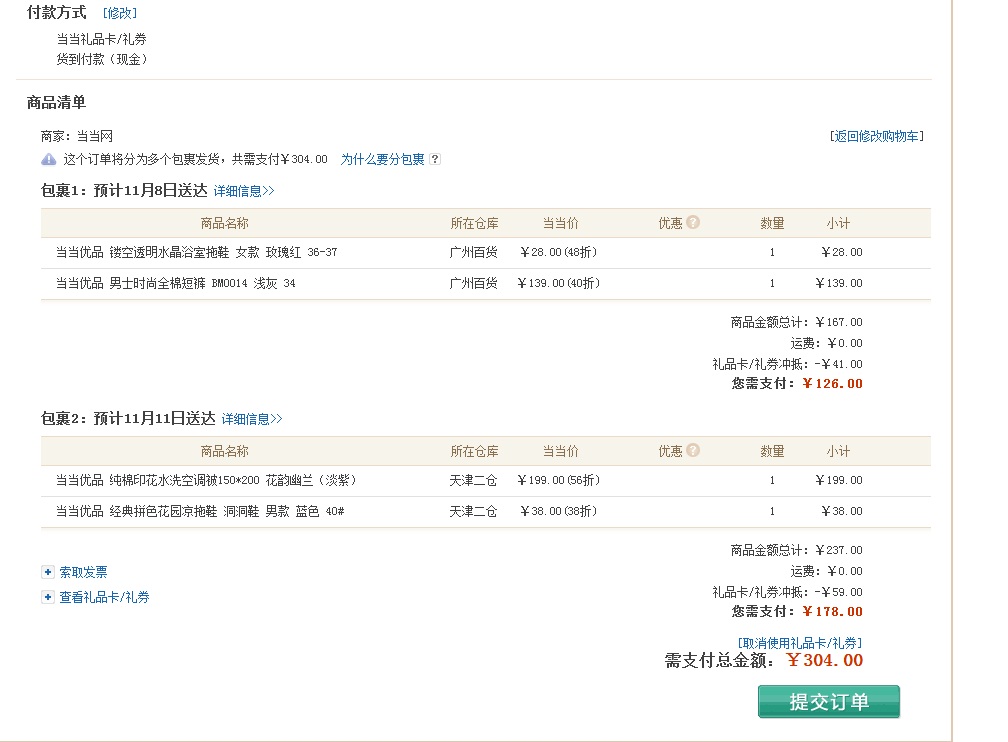
Task: Open the 查看礼品卡/礼券 text link
Action: pos(104,597)
